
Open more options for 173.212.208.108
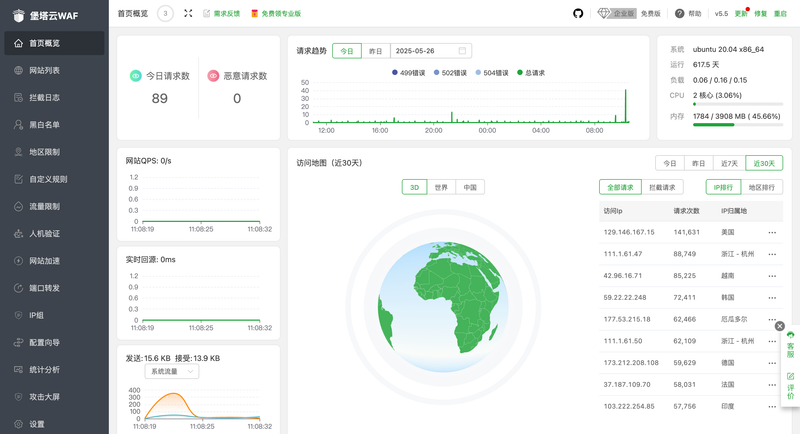point(772,363)
